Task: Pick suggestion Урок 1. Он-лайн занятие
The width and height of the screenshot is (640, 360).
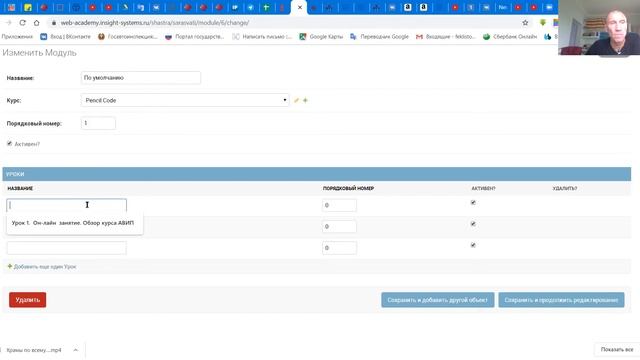Action: [73, 223]
